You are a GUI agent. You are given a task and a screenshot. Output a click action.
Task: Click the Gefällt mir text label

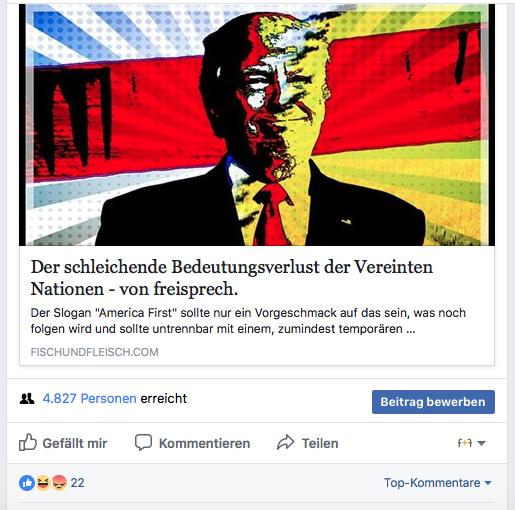click(x=75, y=443)
